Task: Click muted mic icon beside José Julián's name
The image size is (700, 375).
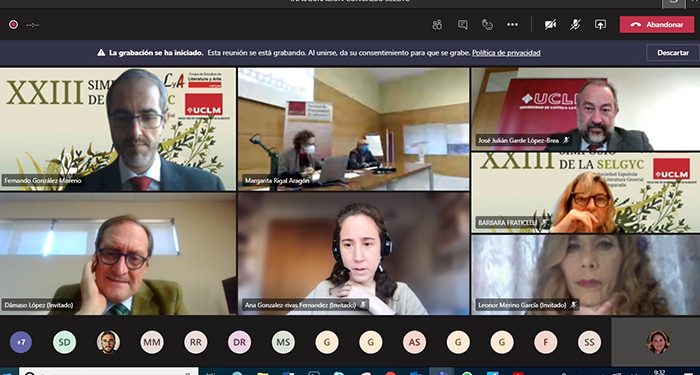Action: 566,140
